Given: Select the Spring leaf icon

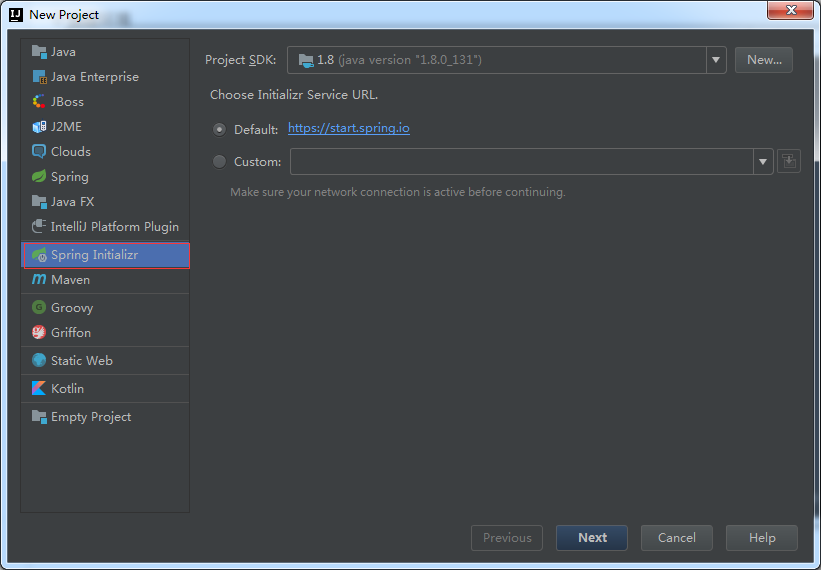Looking at the screenshot, I should (x=39, y=177).
